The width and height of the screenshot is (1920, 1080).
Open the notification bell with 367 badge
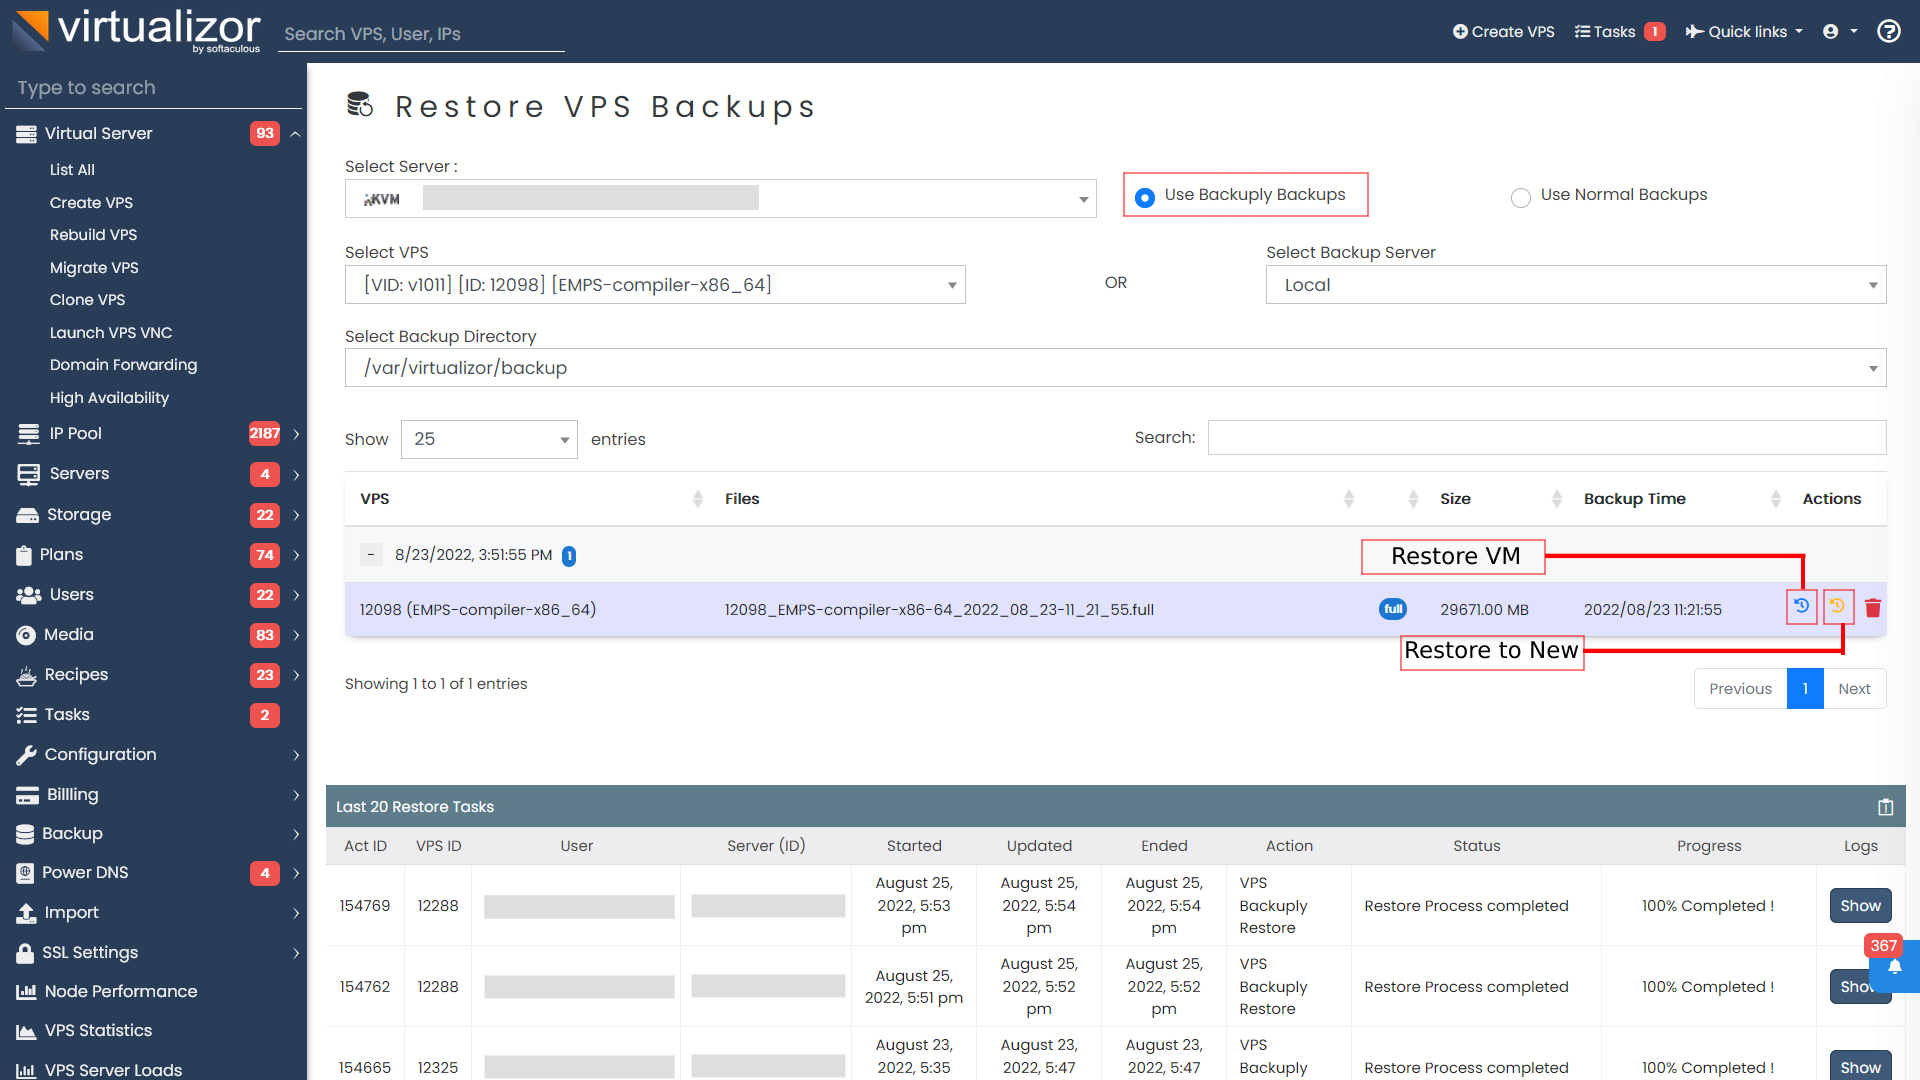pyautogui.click(x=1895, y=966)
